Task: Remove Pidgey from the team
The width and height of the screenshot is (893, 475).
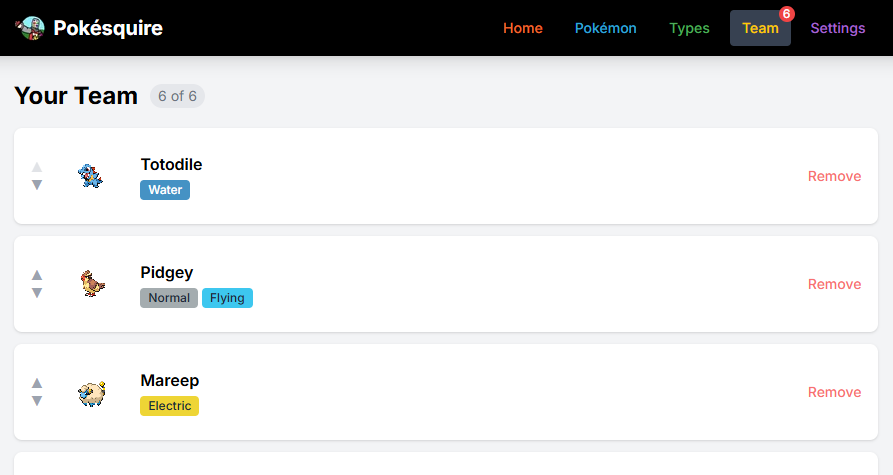Action: pos(834,284)
